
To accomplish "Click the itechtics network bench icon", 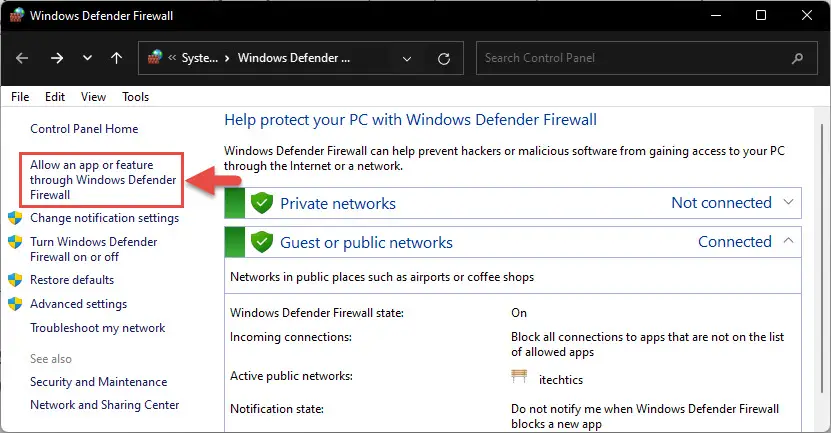I will [x=519, y=377].
